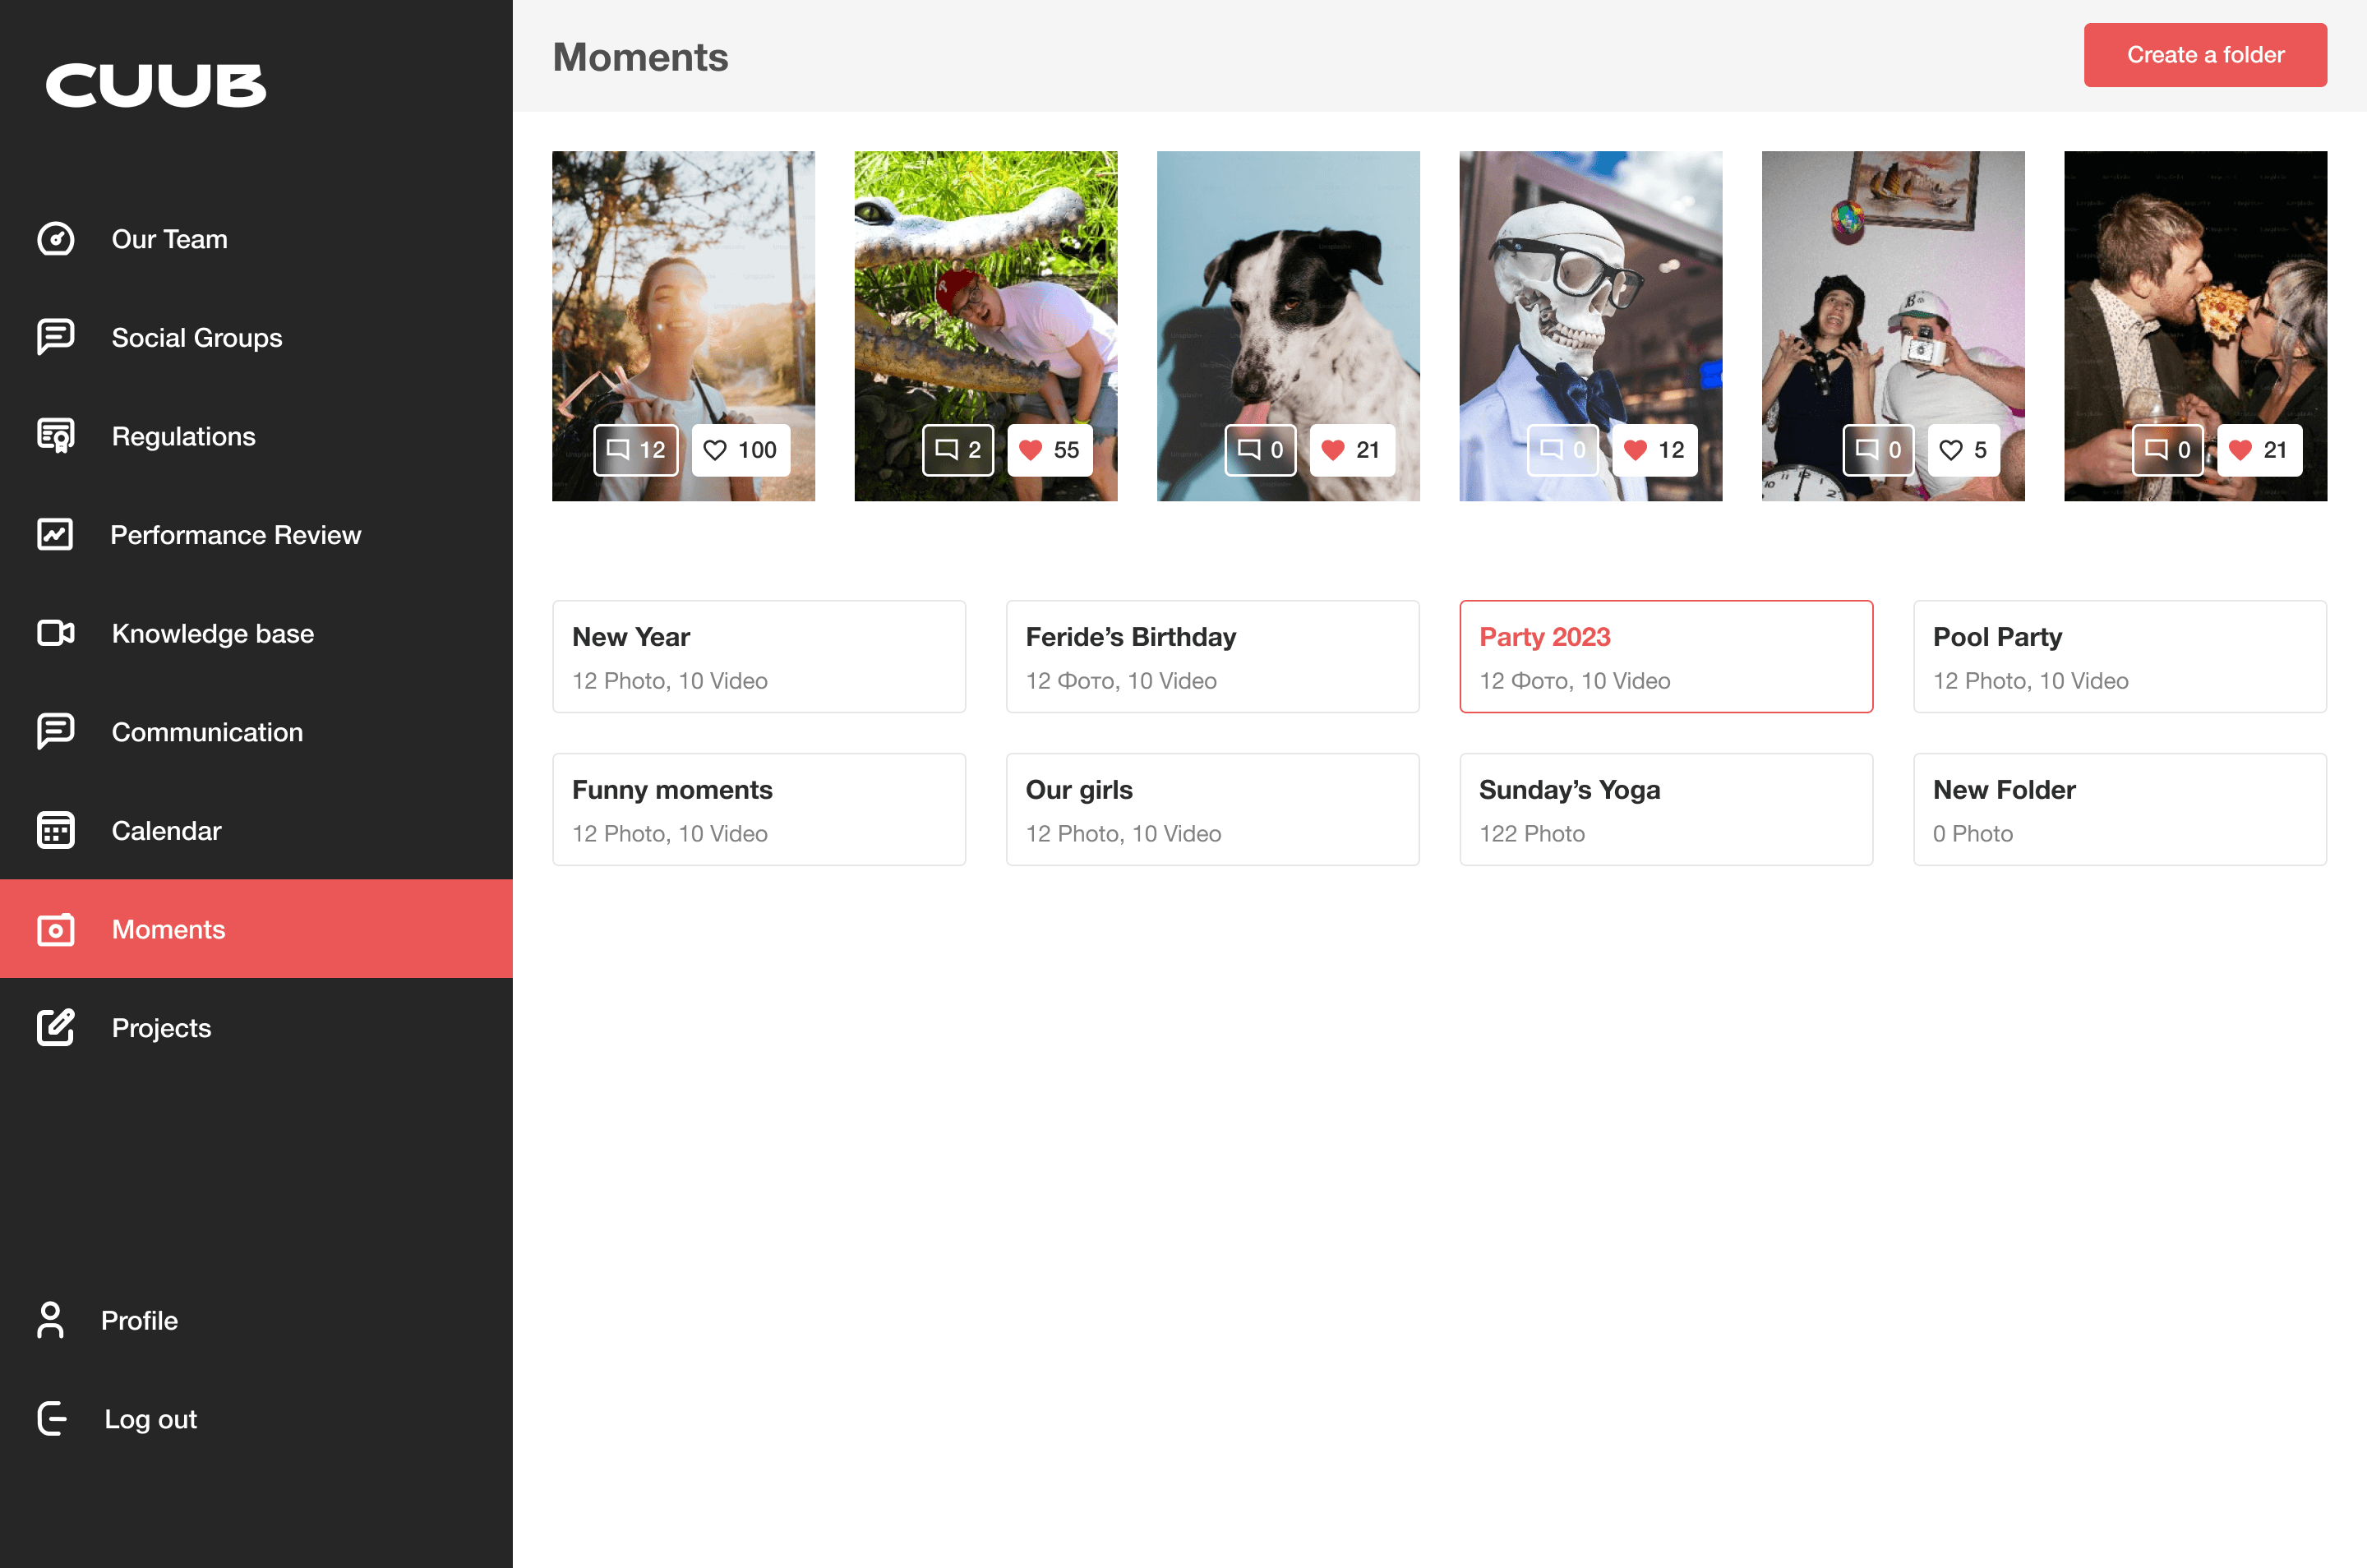The image size is (2367, 1568).
Task: Click the Projects edit icon
Action: [56, 1028]
